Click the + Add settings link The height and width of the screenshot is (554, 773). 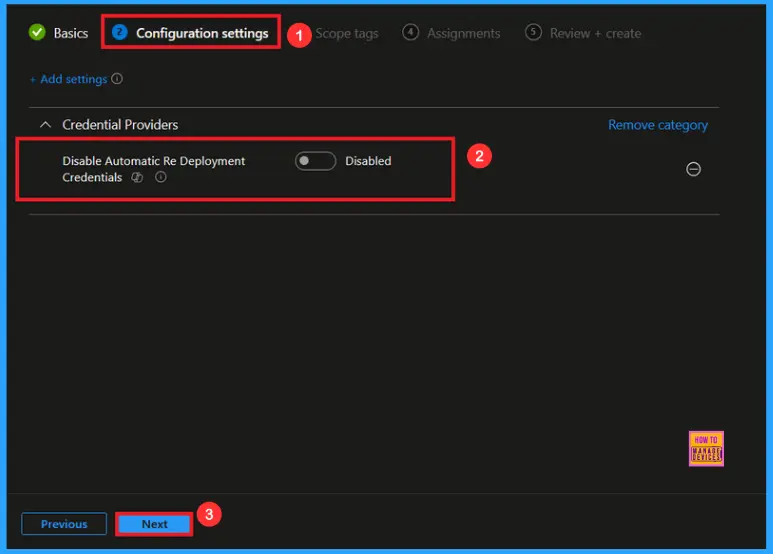pyautogui.click(x=68, y=79)
